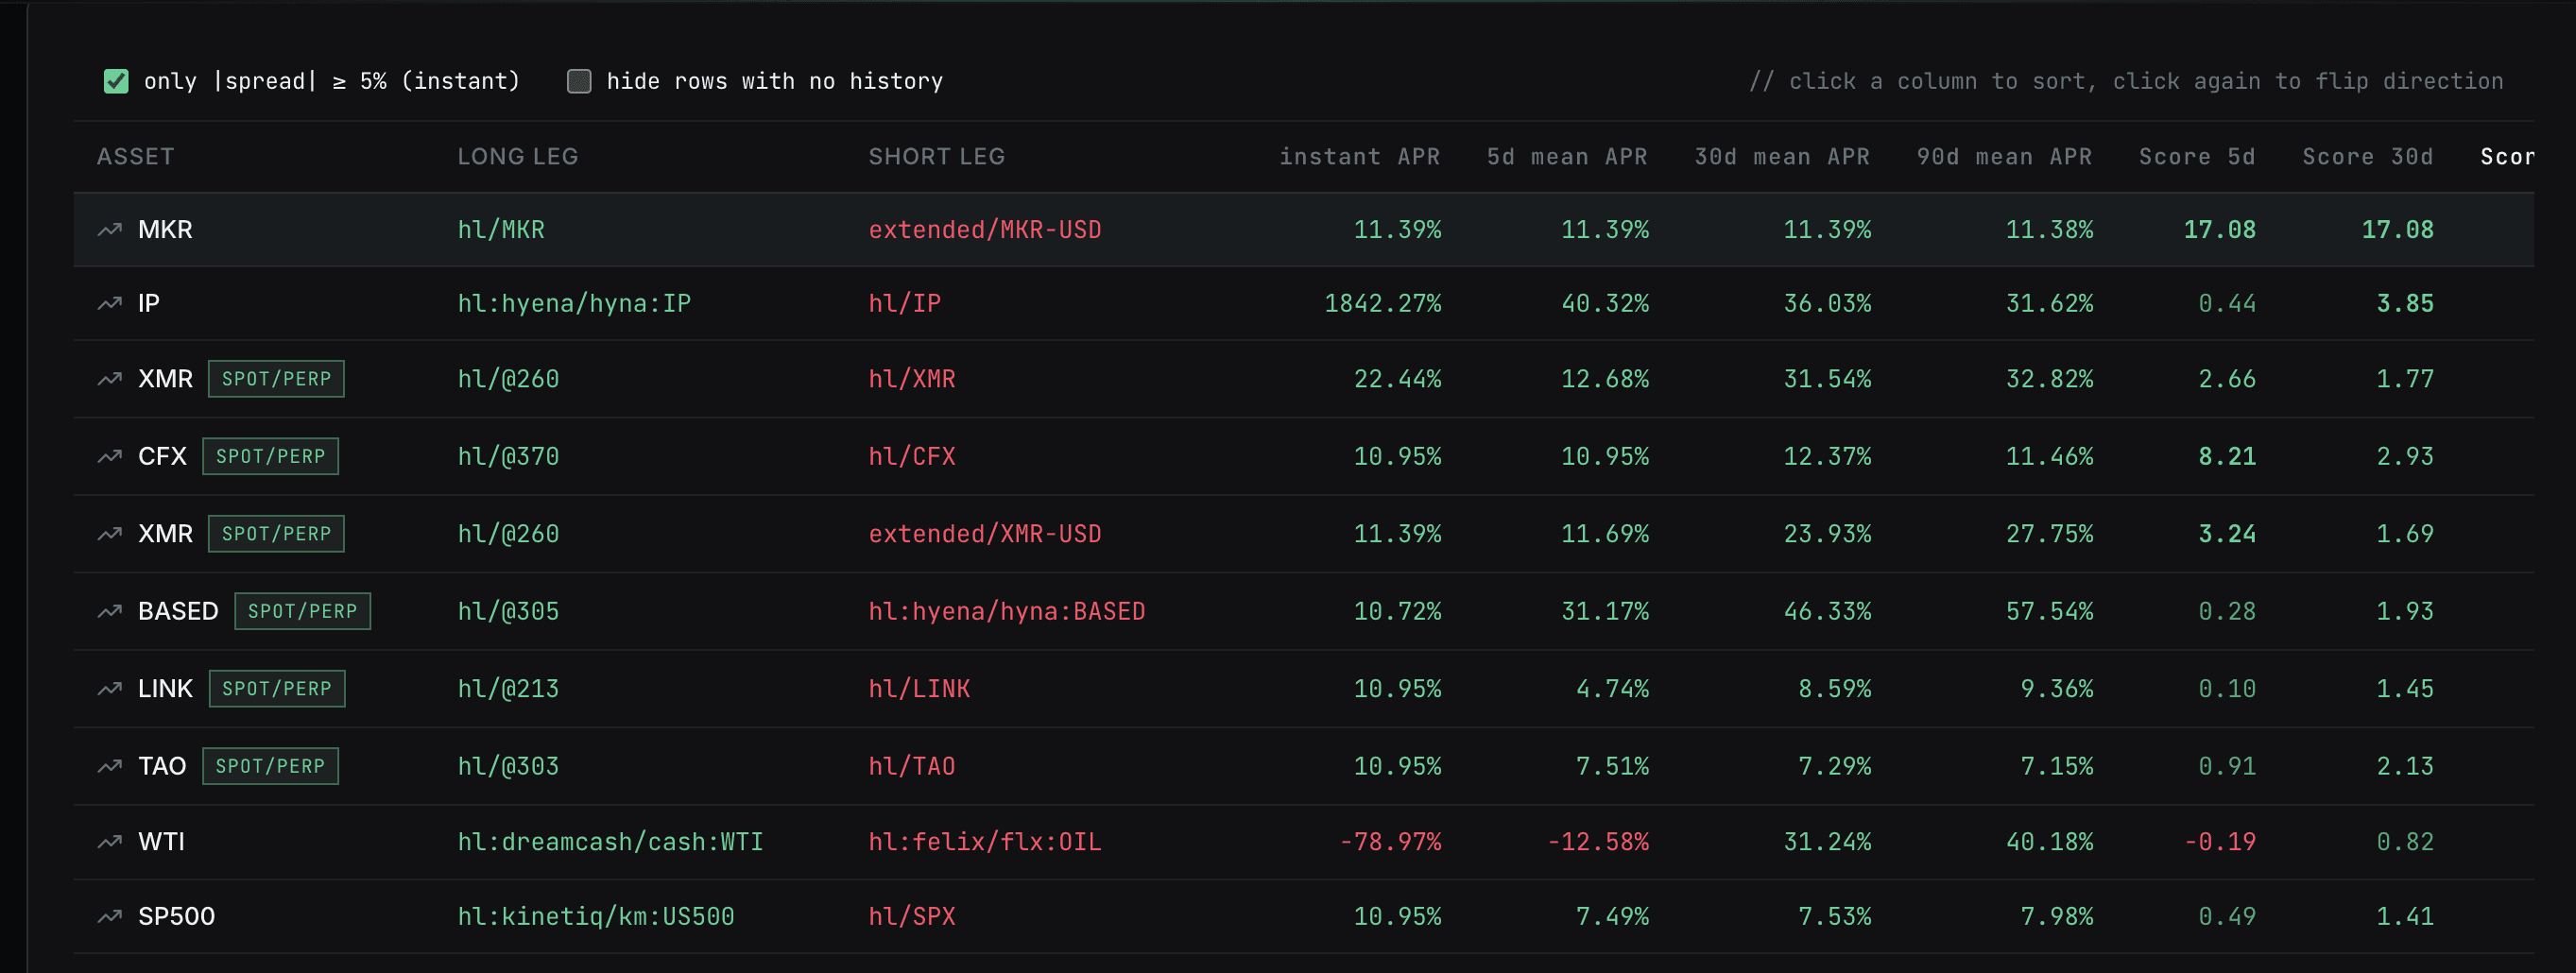The width and height of the screenshot is (2576, 973).
Task: Select the SP500 asset name
Action: [176, 917]
